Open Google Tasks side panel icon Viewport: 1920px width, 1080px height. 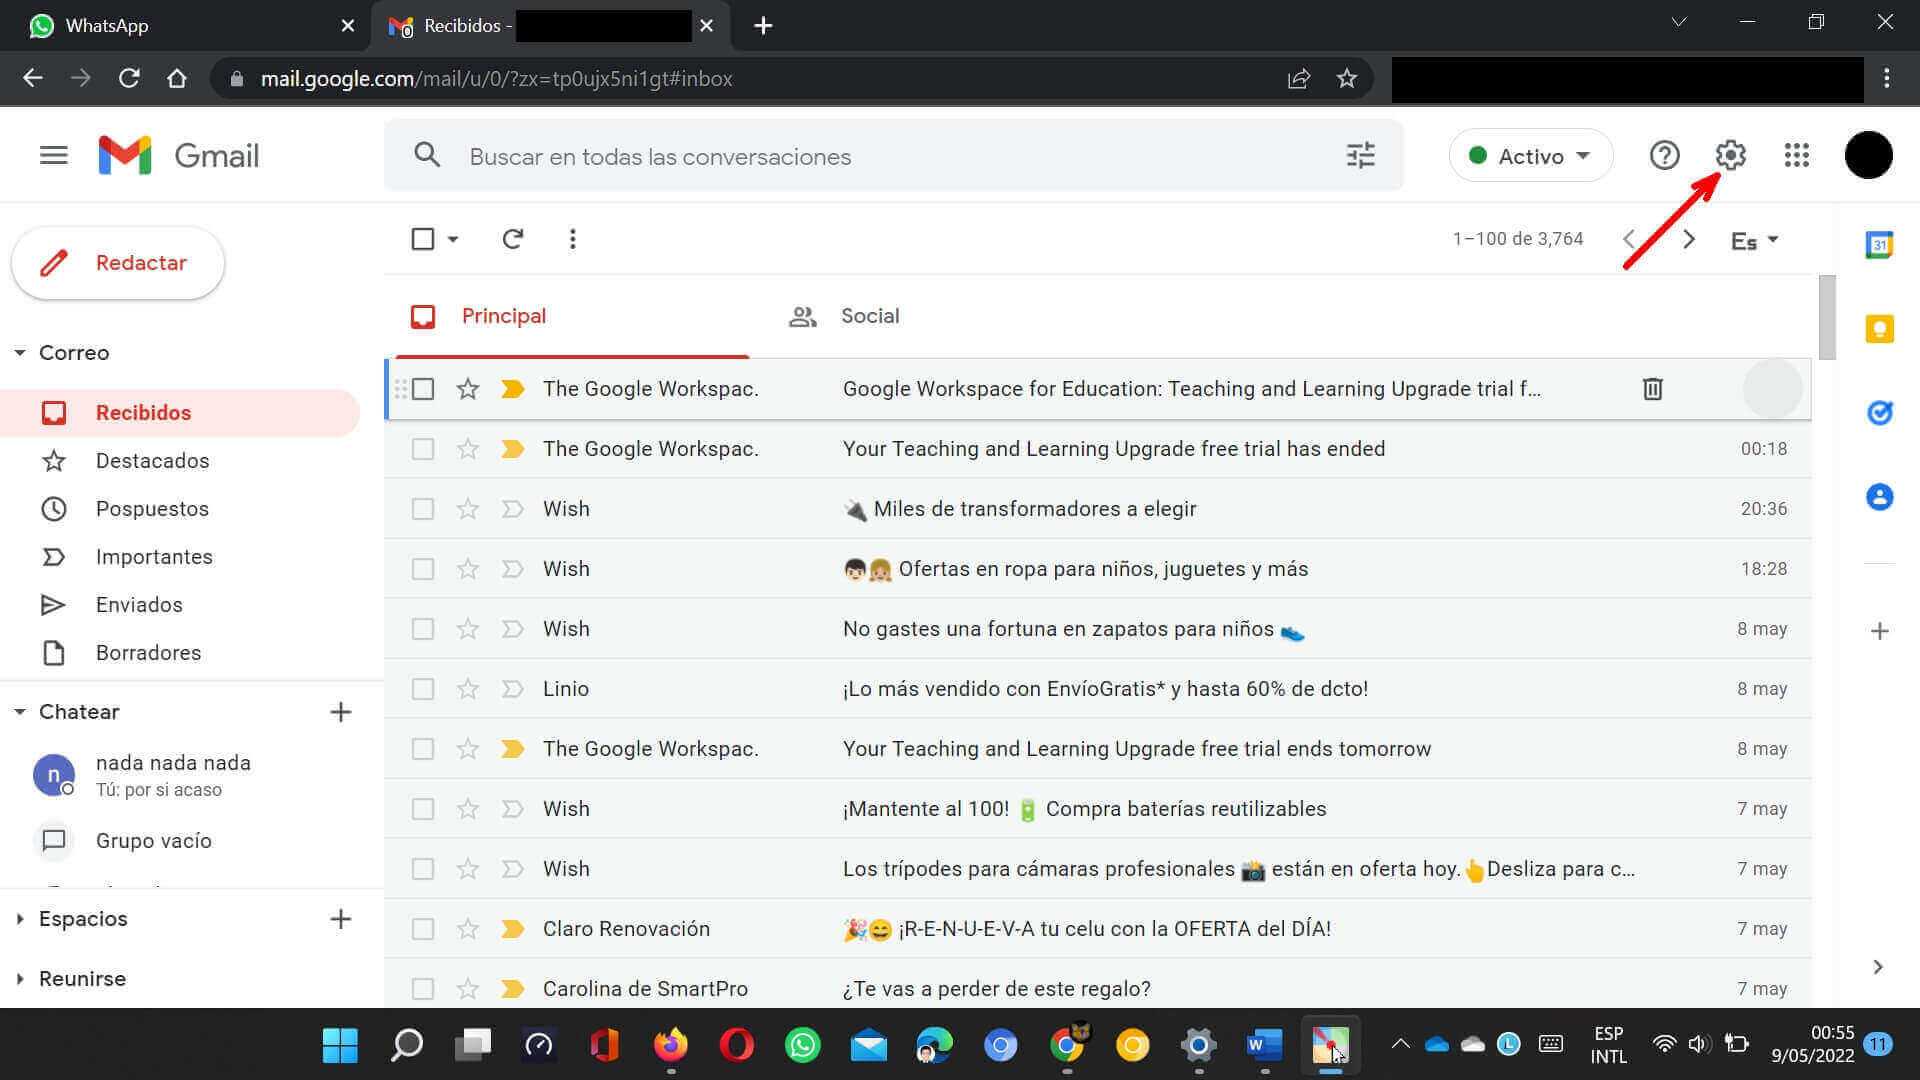point(1879,412)
